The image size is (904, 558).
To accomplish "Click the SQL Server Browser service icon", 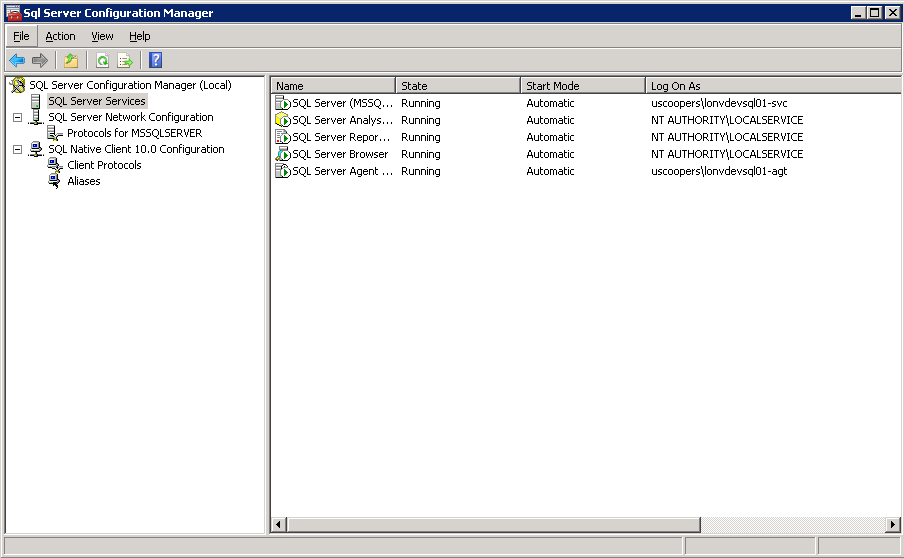I will (x=282, y=154).
